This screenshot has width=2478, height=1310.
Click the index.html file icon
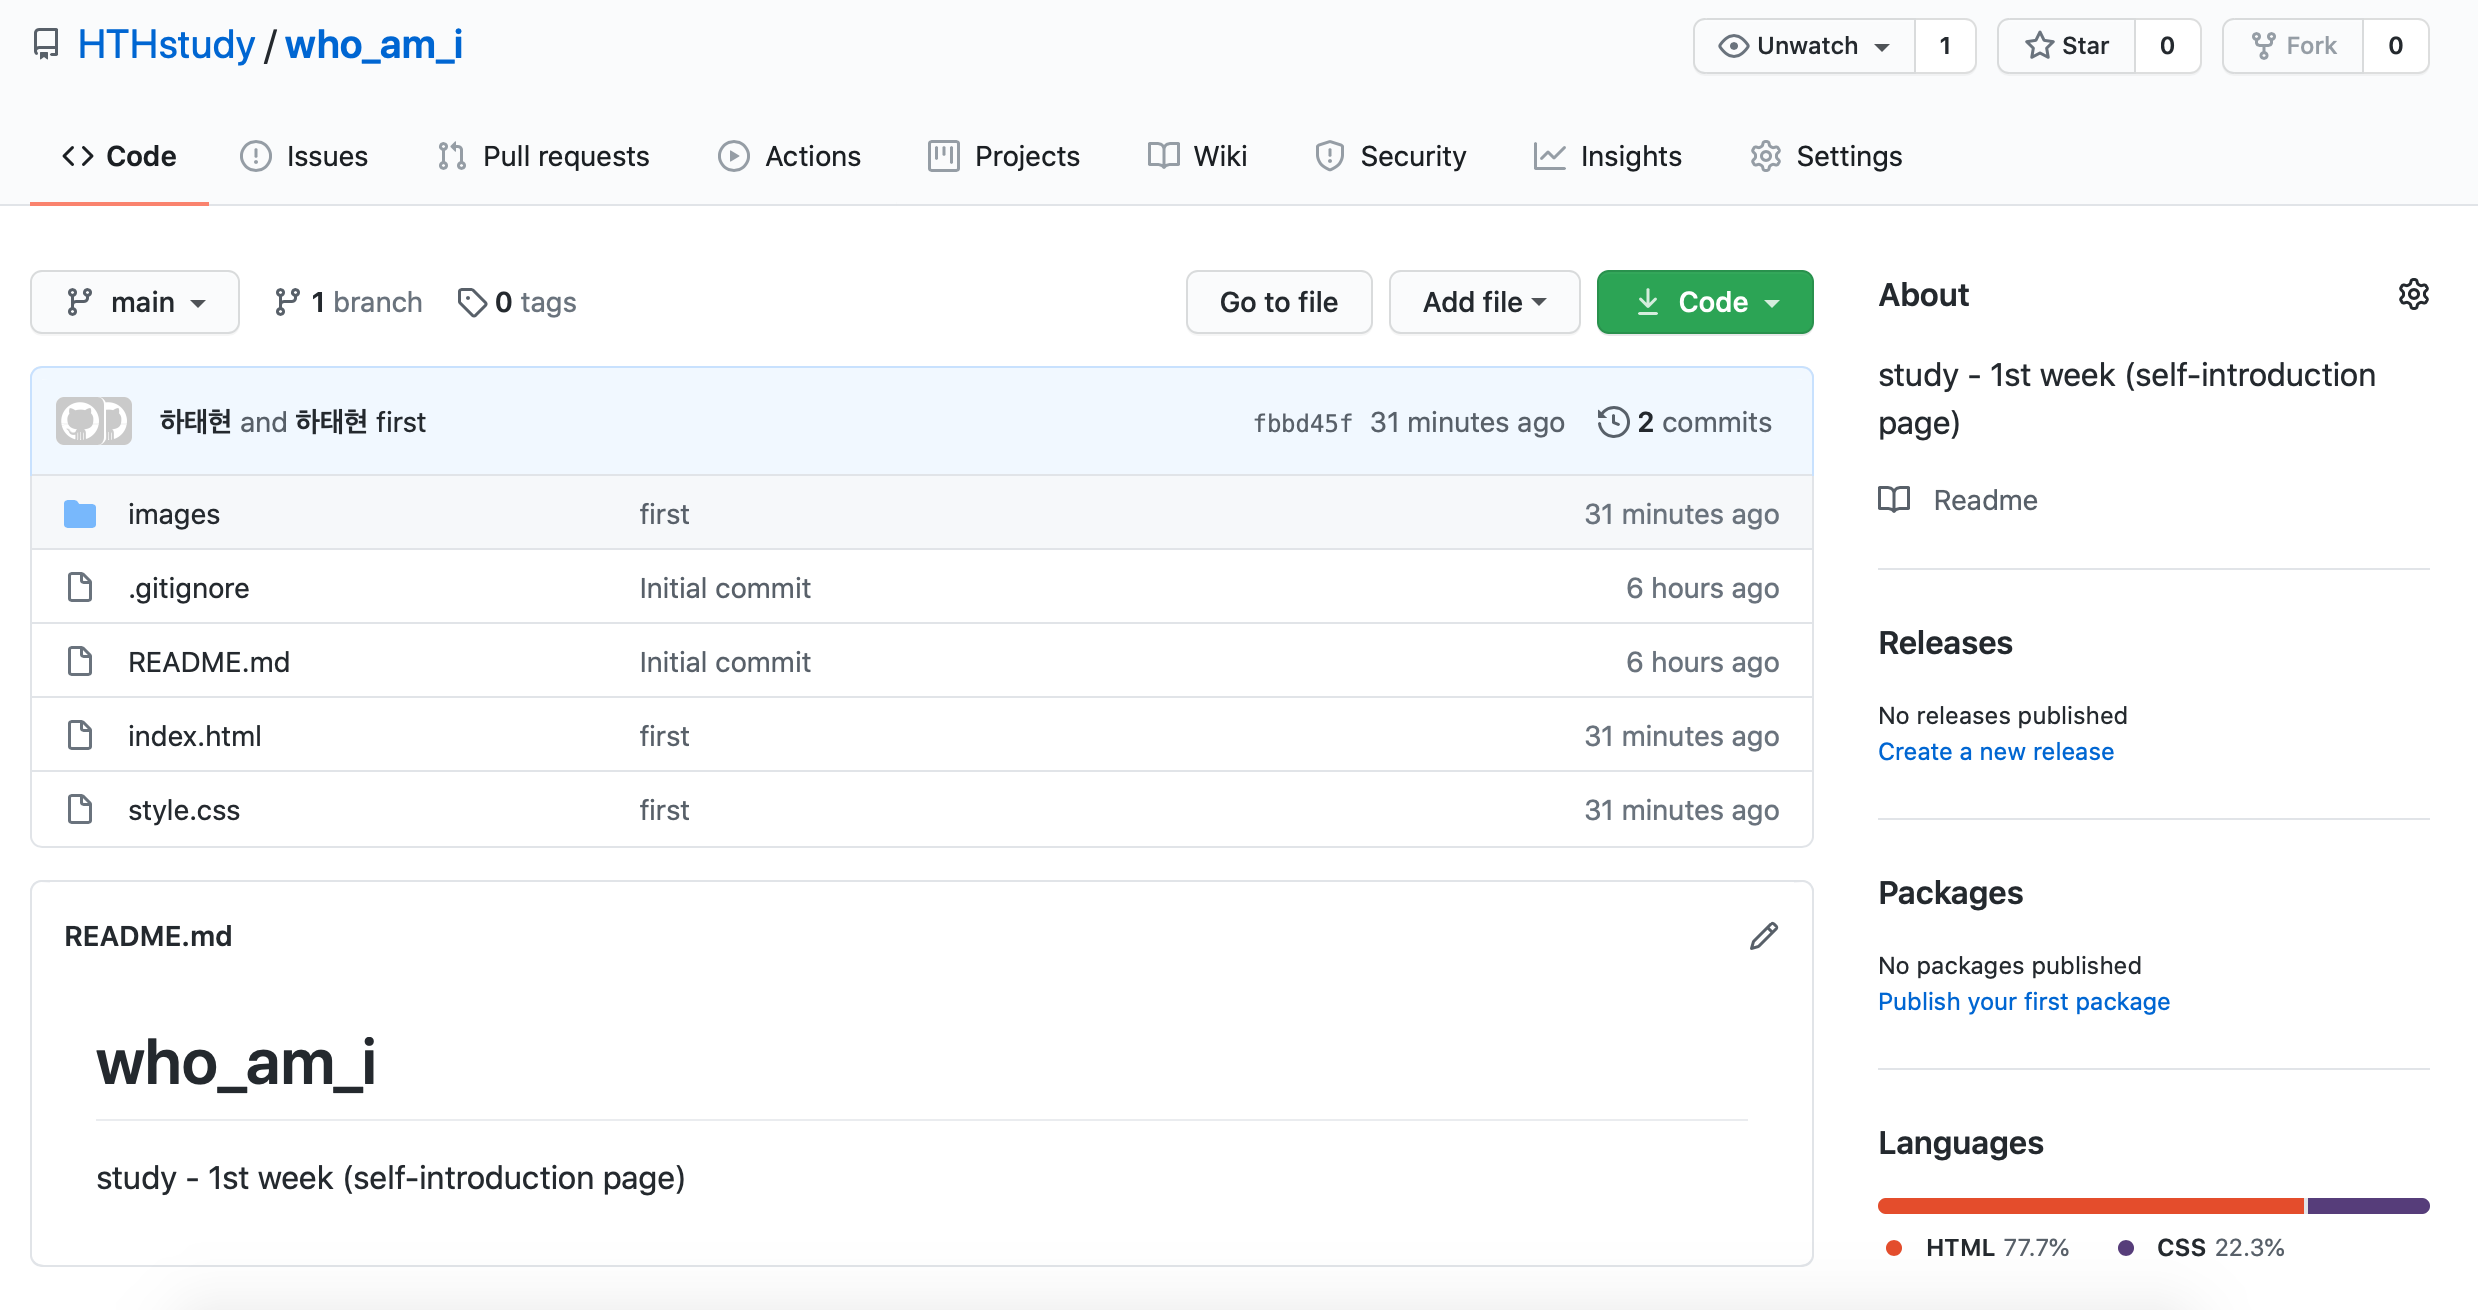80,735
